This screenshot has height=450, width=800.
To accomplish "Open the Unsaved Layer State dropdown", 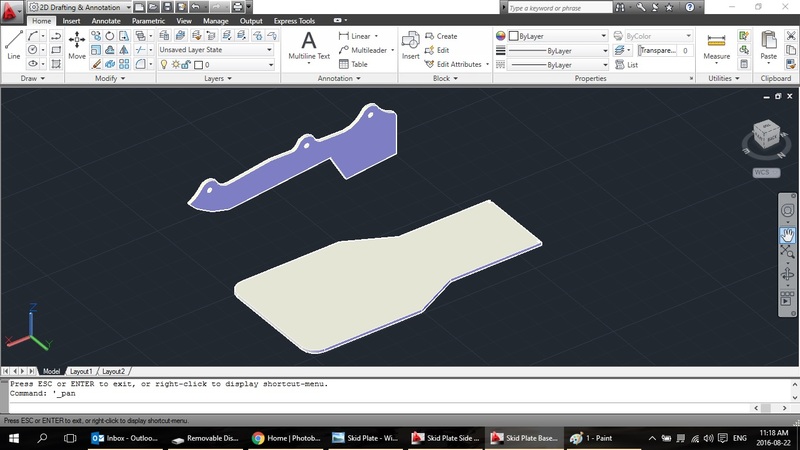I will click(216, 50).
